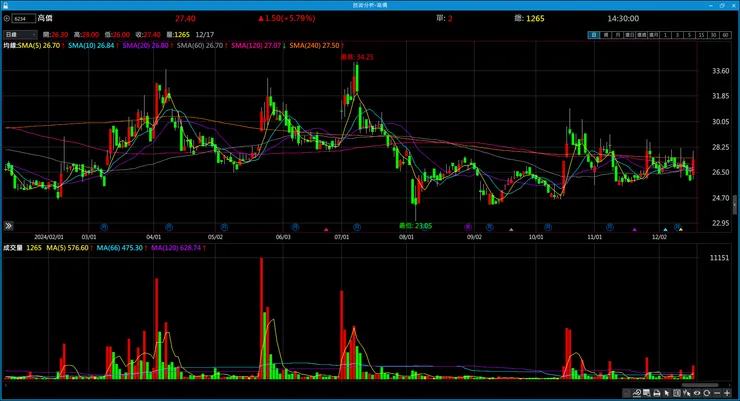Click the add-stock plus icon beside code box

click(7, 19)
